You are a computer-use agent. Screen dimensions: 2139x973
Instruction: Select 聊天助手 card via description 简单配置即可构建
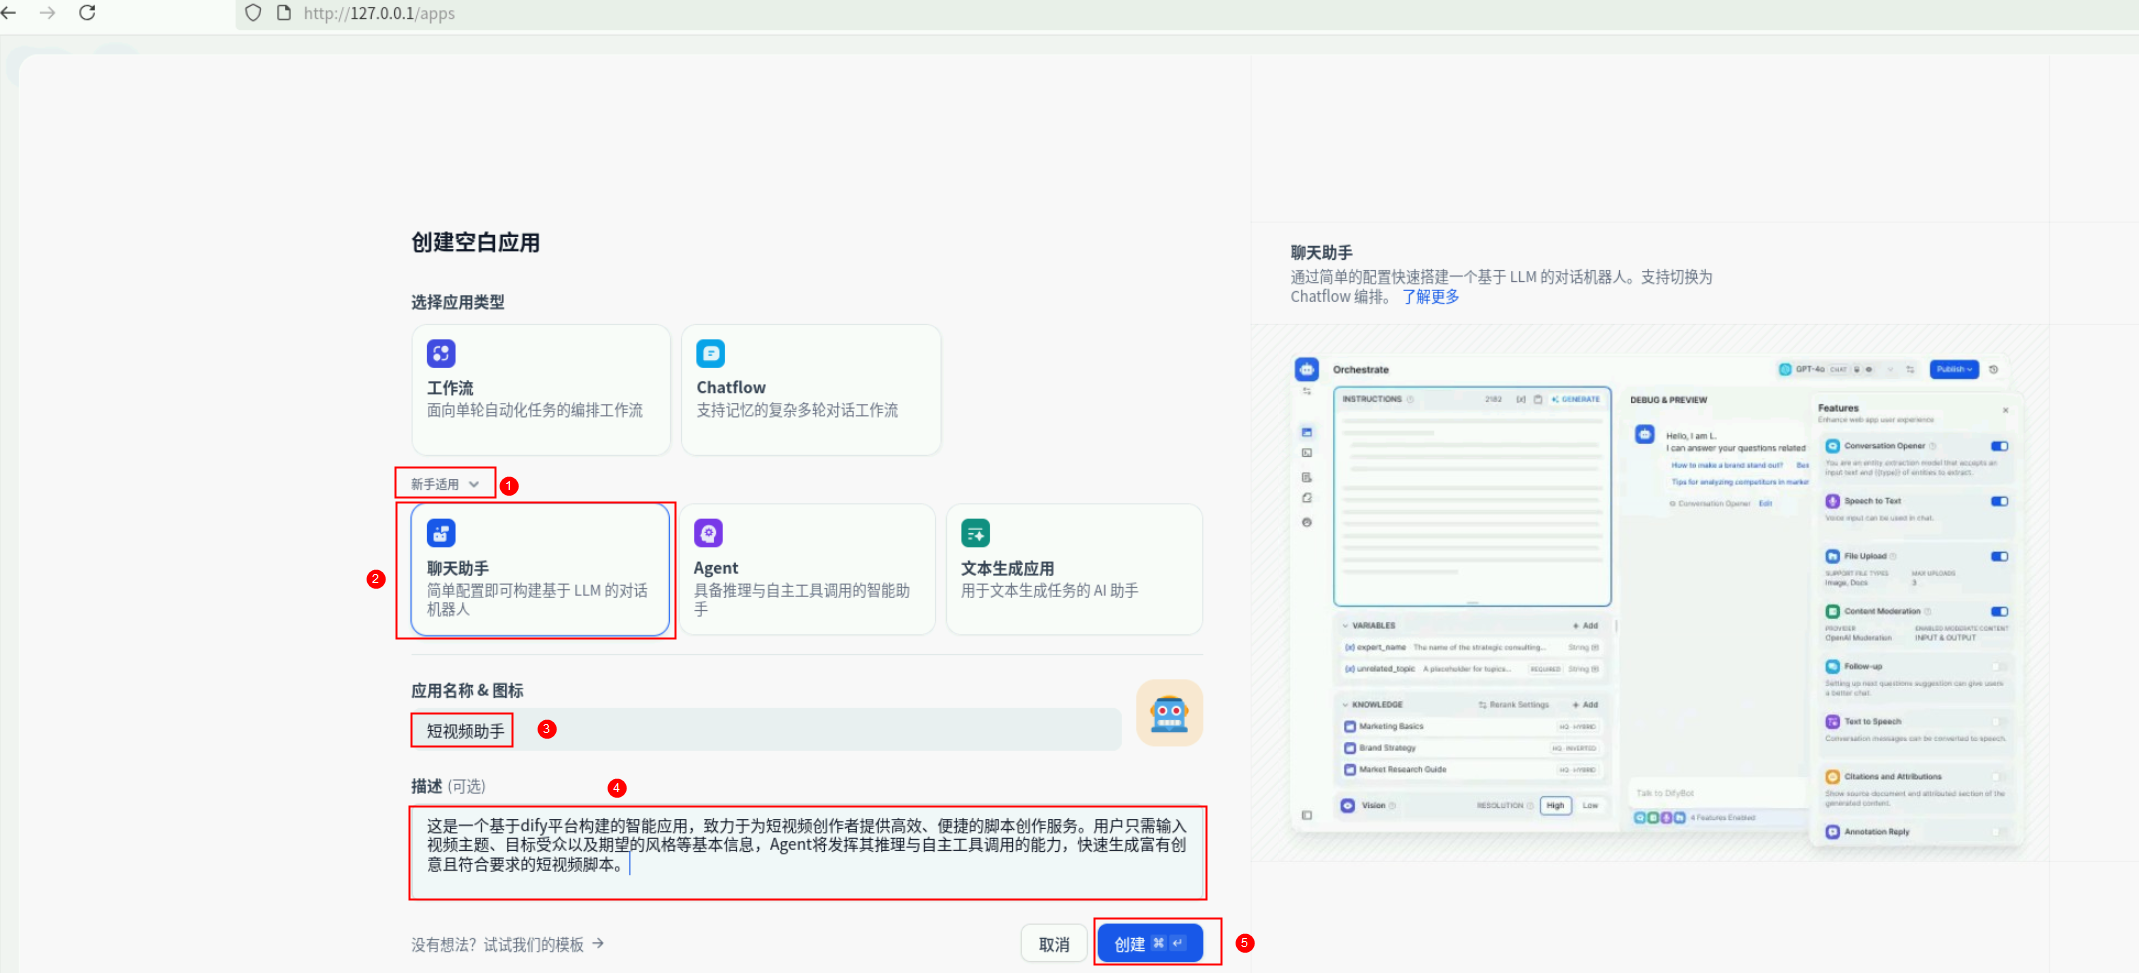(x=537, y=600)
